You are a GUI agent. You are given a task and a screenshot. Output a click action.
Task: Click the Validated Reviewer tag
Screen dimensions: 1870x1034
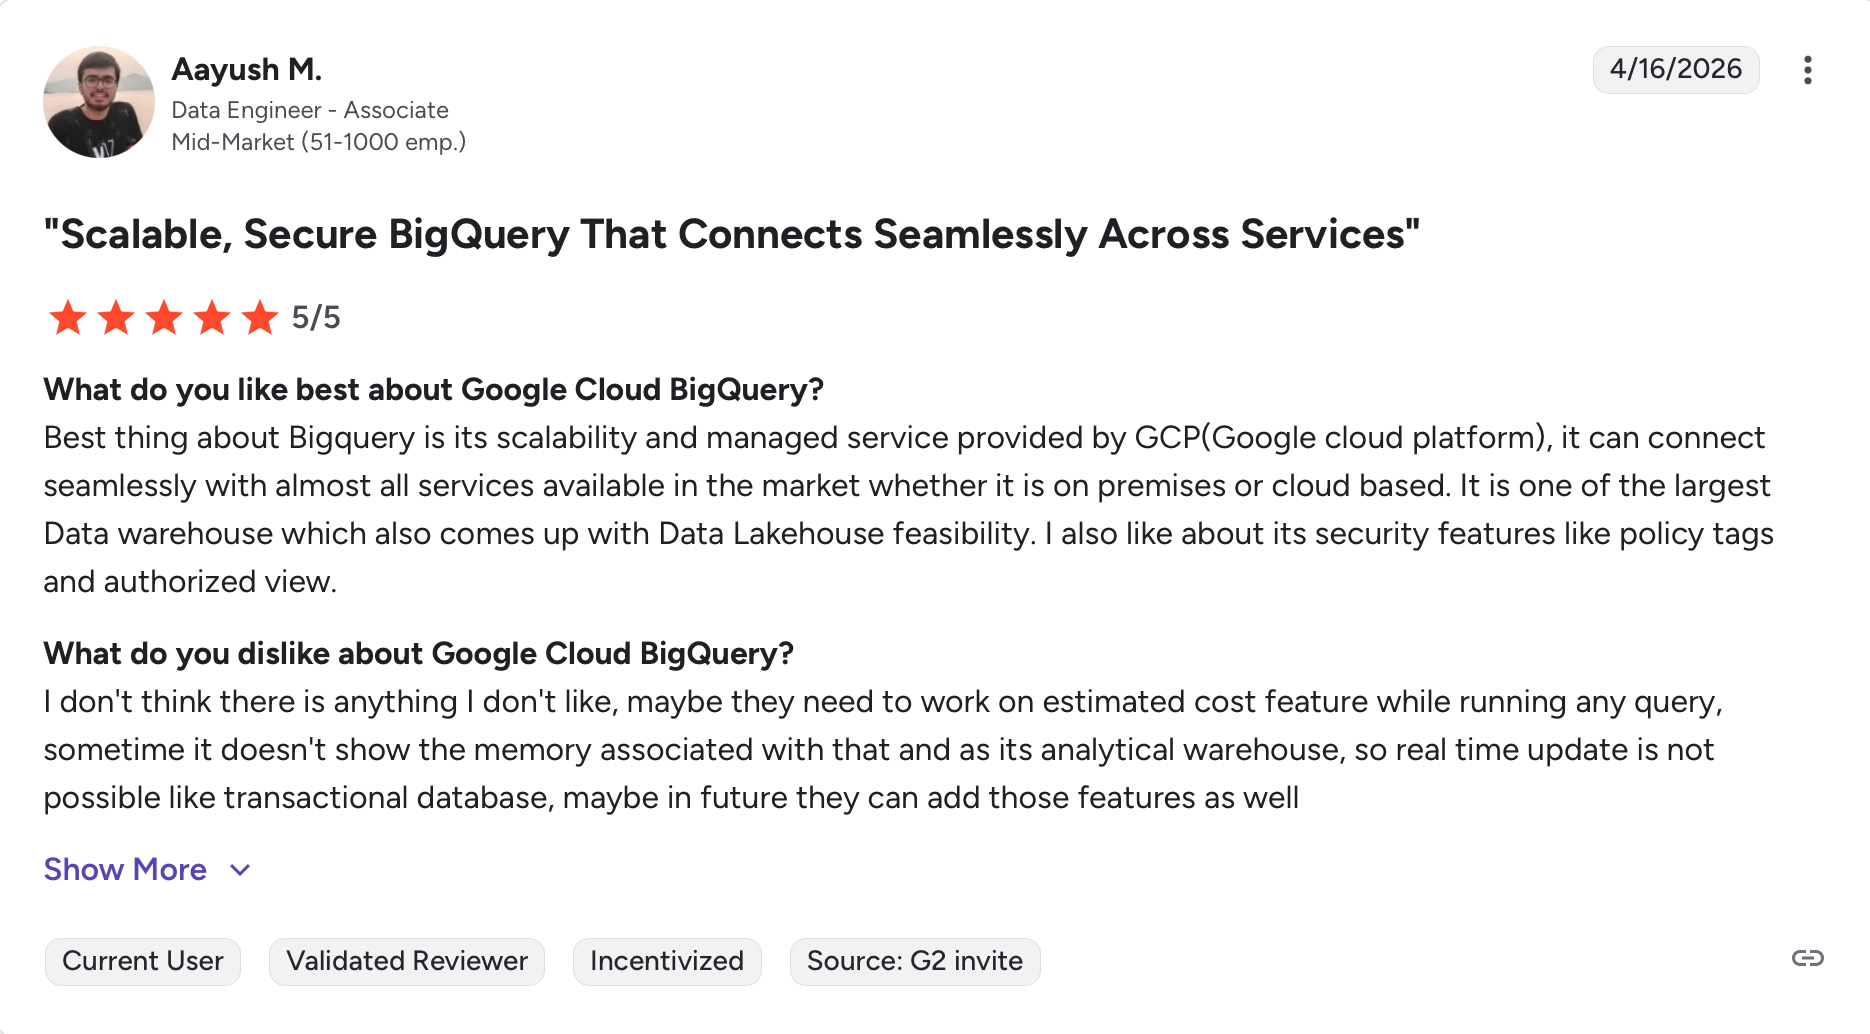[407, 961]
